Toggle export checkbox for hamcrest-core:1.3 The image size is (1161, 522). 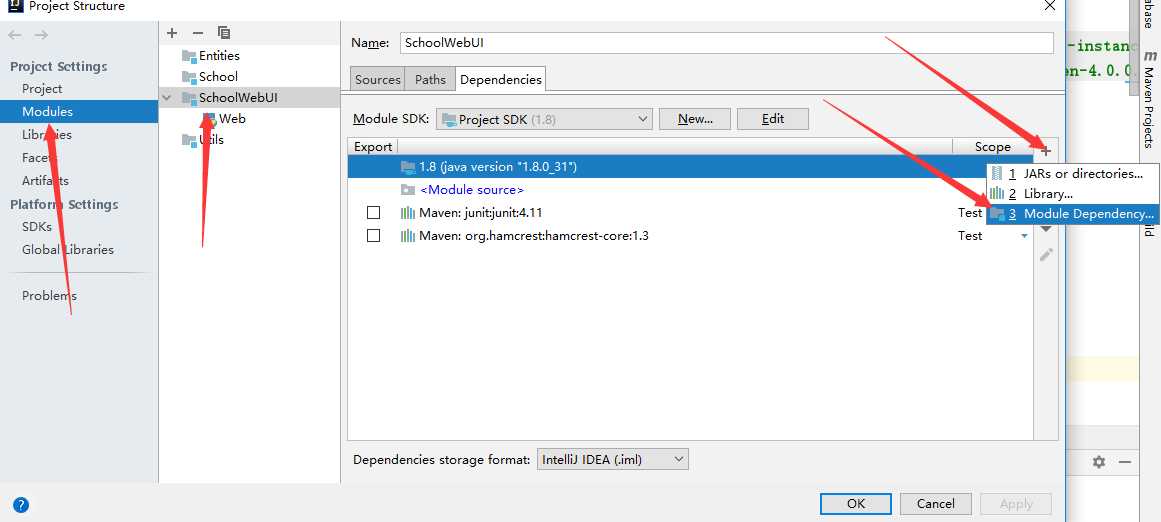coord(373,235)
